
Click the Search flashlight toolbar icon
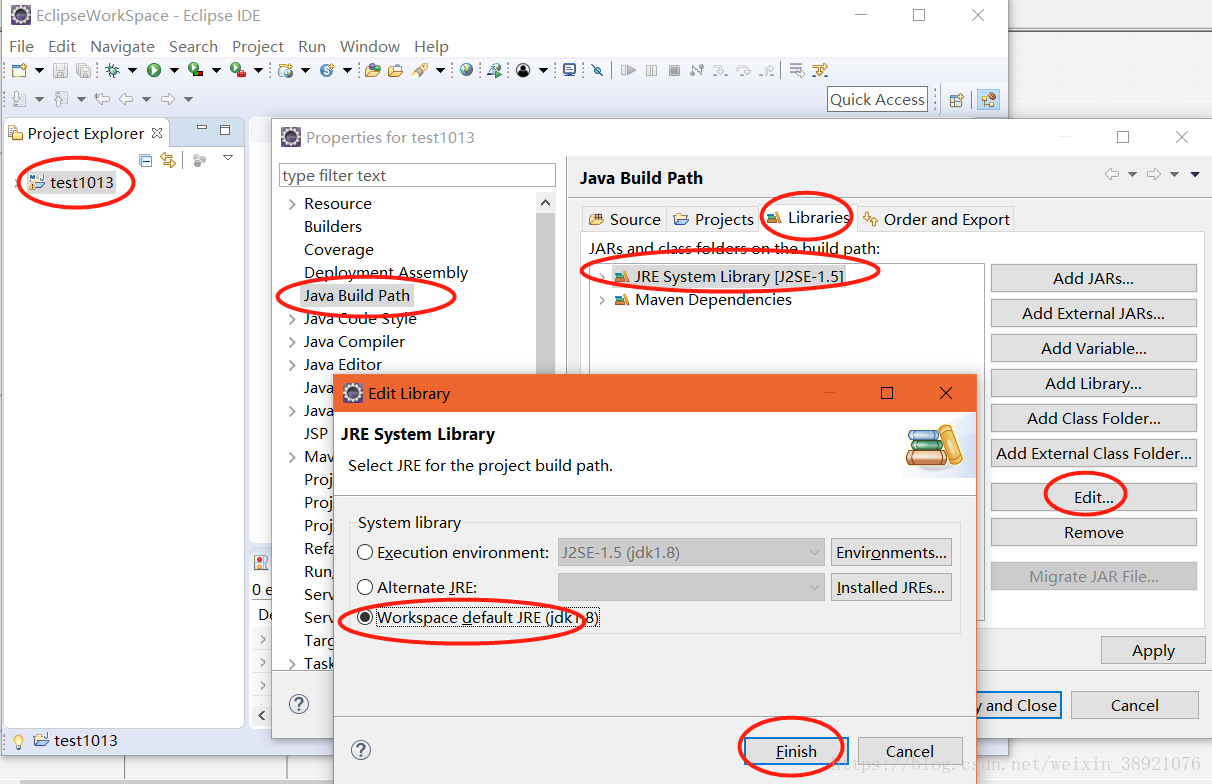pyautogui.click(x=419, y=70)
